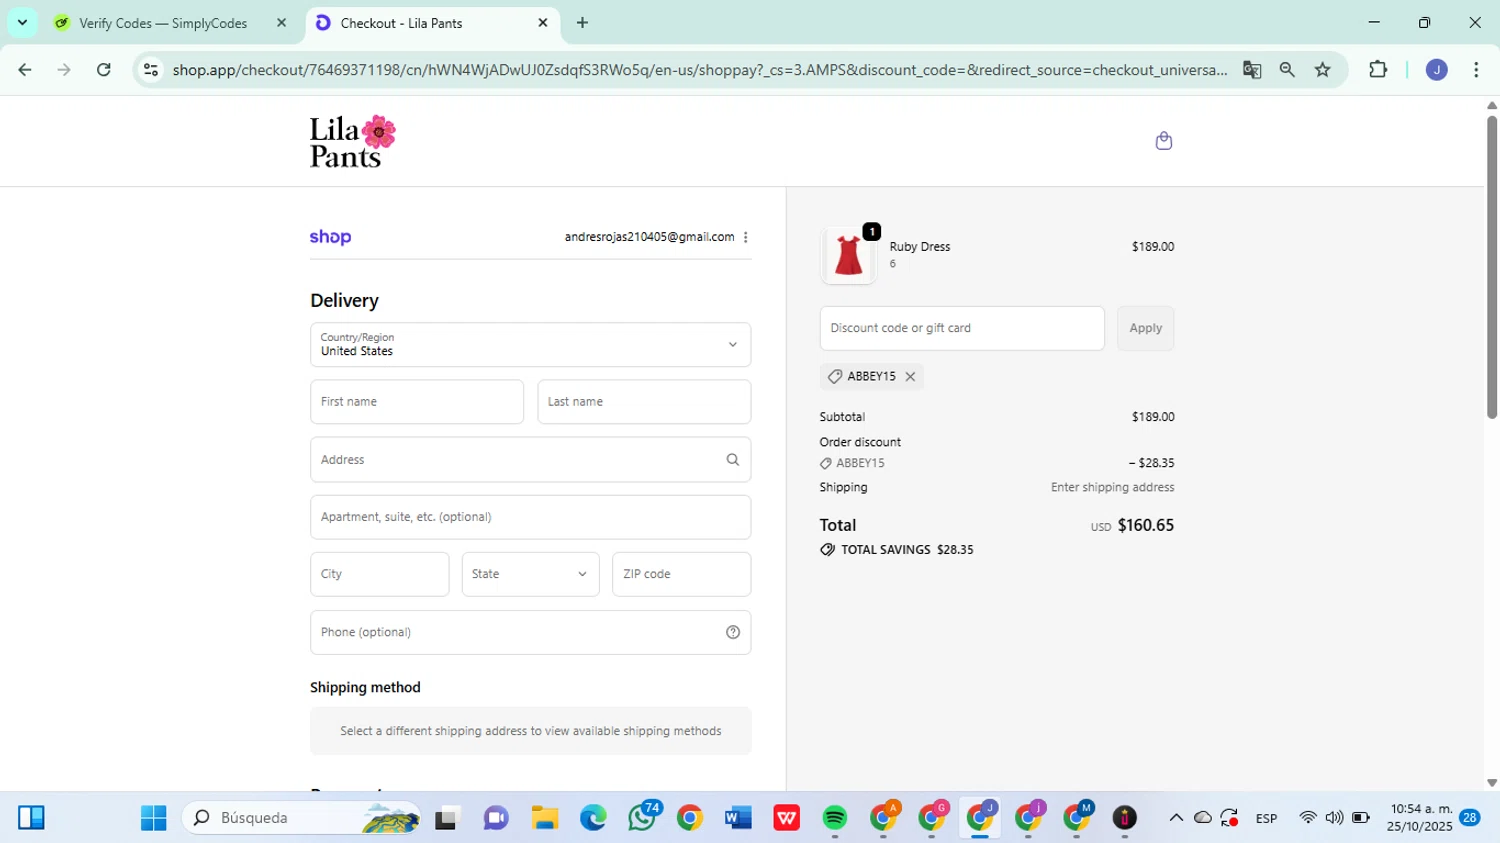This screenshot has height=843, width=1500.
Task: Open Microsoft Word from the taskbar
Action: [x=738, y=818]
